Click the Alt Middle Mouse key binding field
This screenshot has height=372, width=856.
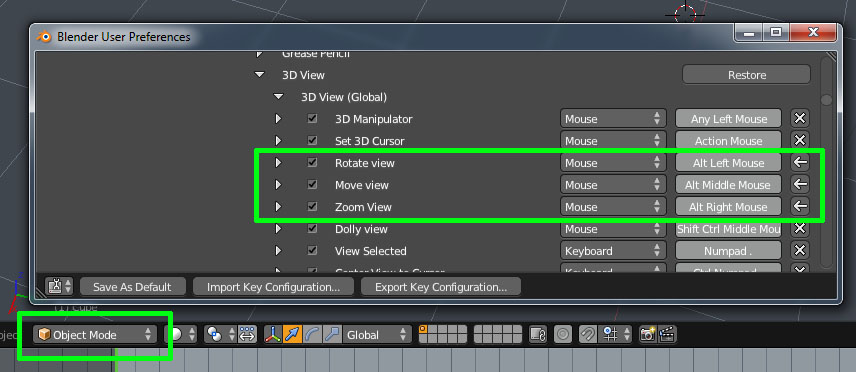tap(728, 185)
